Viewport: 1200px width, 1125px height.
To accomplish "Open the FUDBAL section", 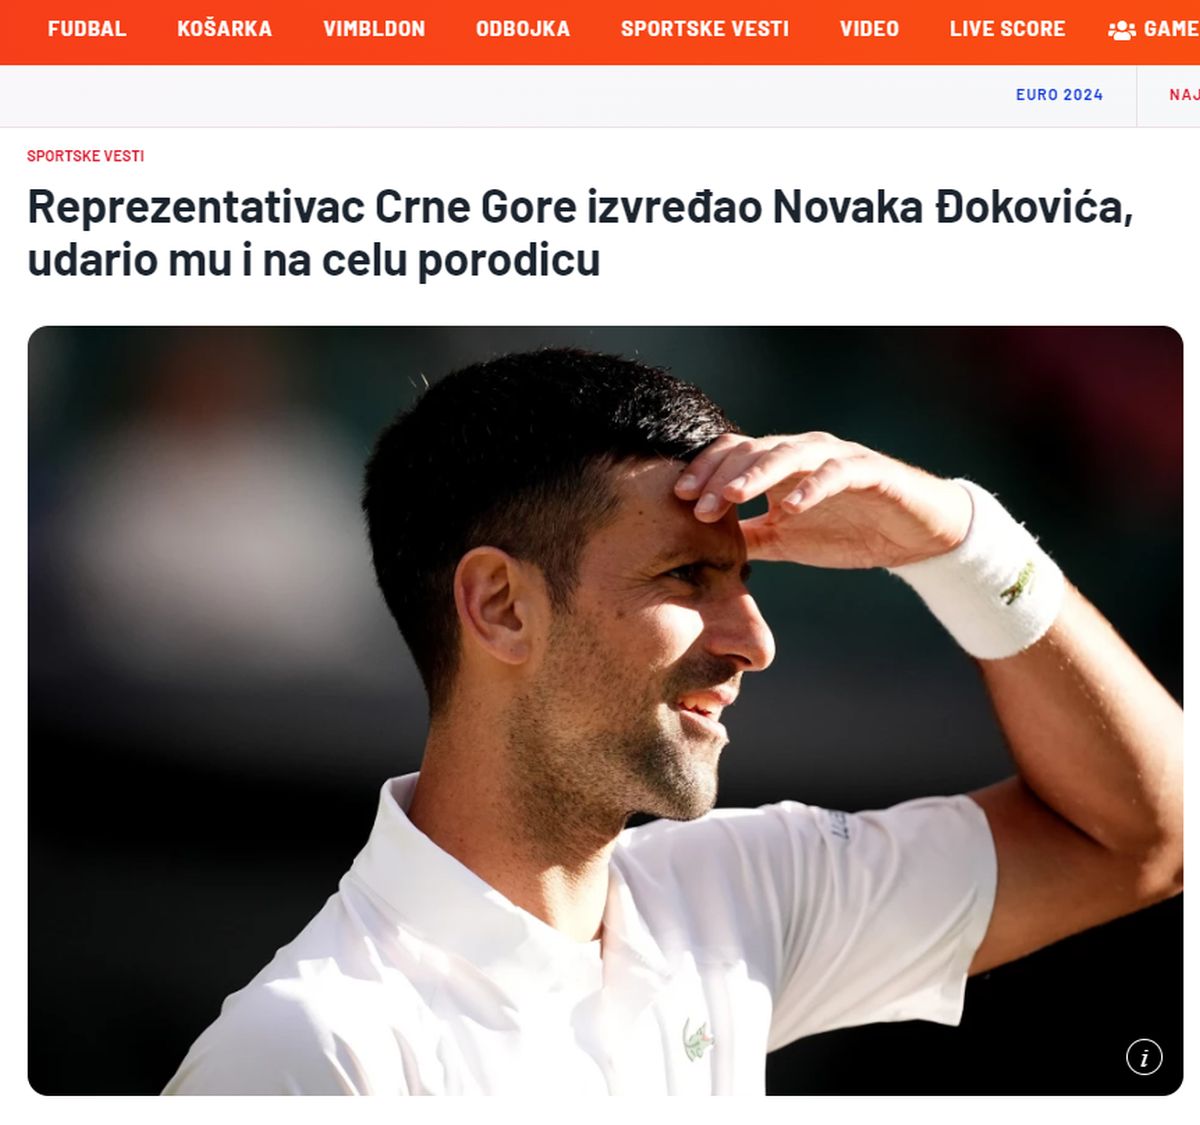I will point(87,29).
